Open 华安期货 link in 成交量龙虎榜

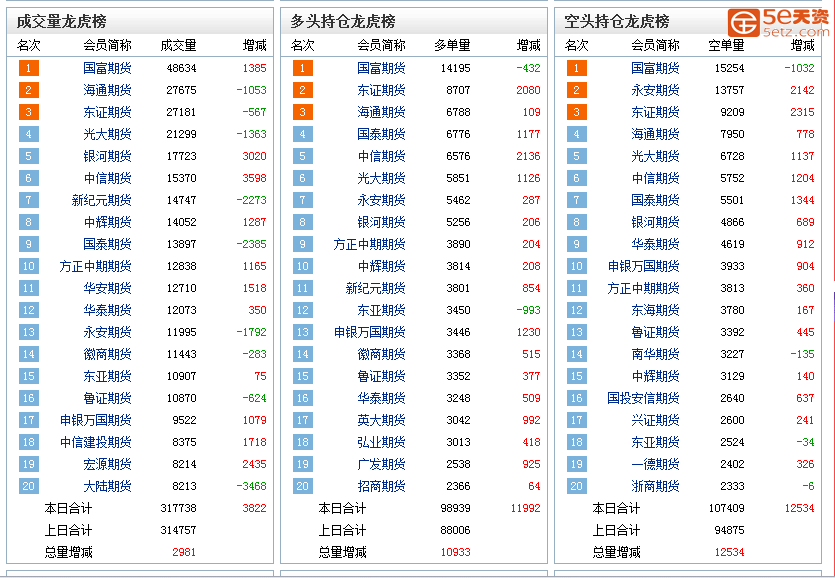(107, 288)
